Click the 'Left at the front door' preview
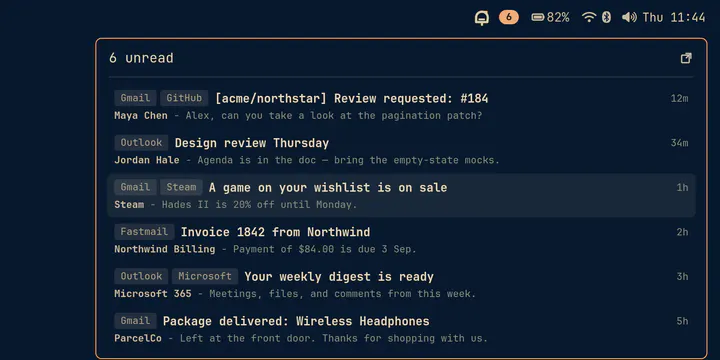 click(x=334, y=338)
